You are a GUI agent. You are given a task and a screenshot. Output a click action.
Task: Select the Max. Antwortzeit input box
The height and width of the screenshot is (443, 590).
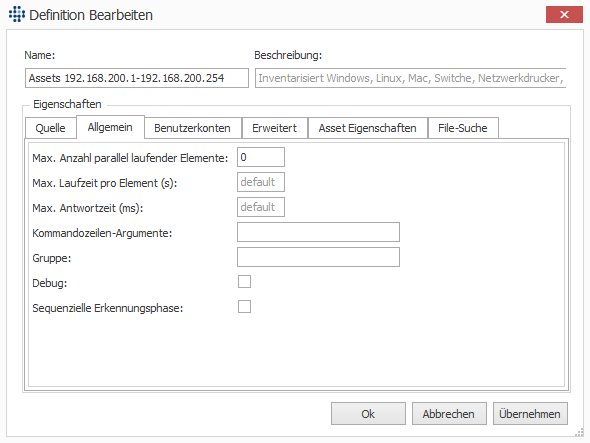[x=261, y=207]
